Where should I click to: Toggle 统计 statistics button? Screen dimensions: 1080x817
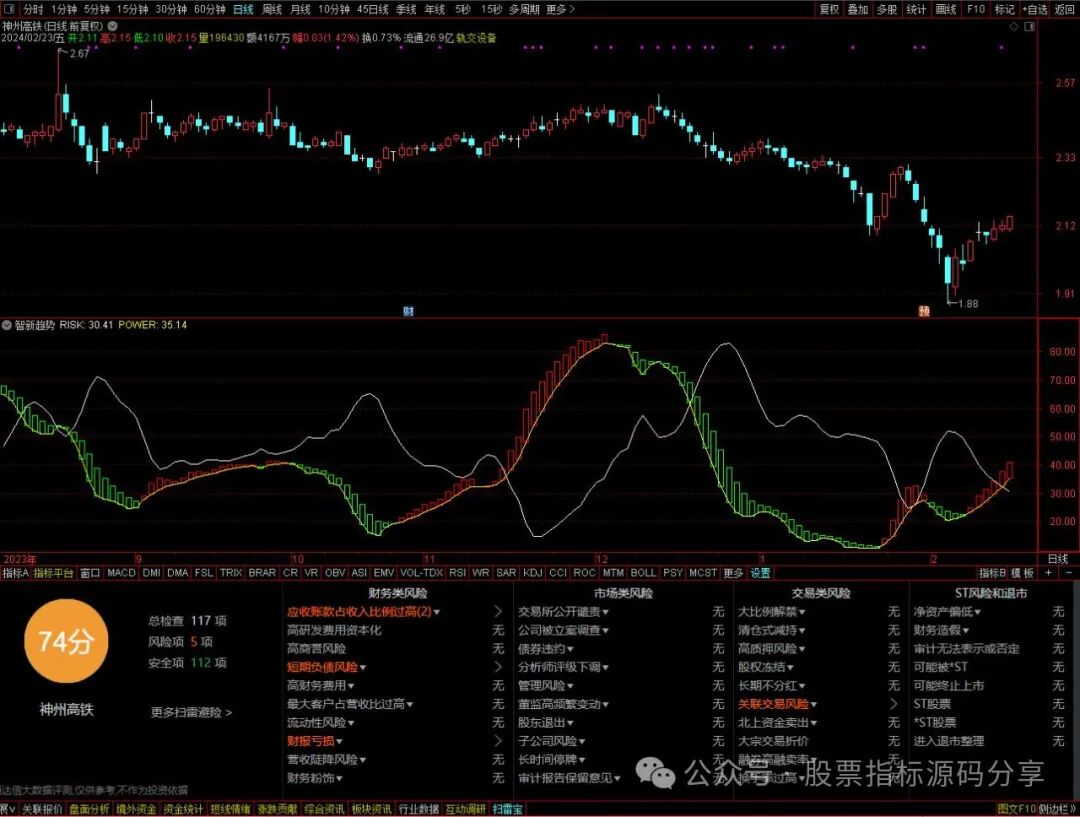(916, 9)
